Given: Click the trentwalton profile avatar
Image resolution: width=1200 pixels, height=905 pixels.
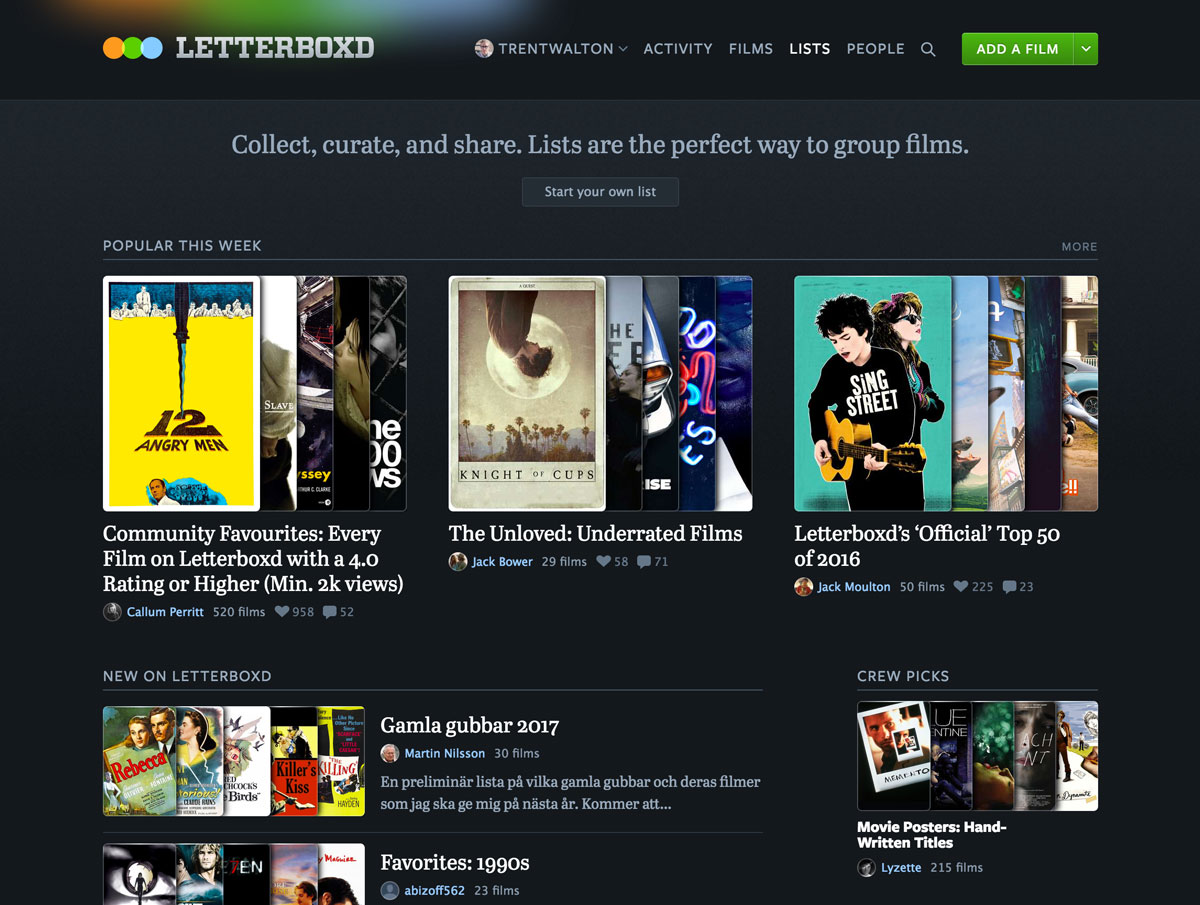Looking at the screenshot, I should 484,48.
